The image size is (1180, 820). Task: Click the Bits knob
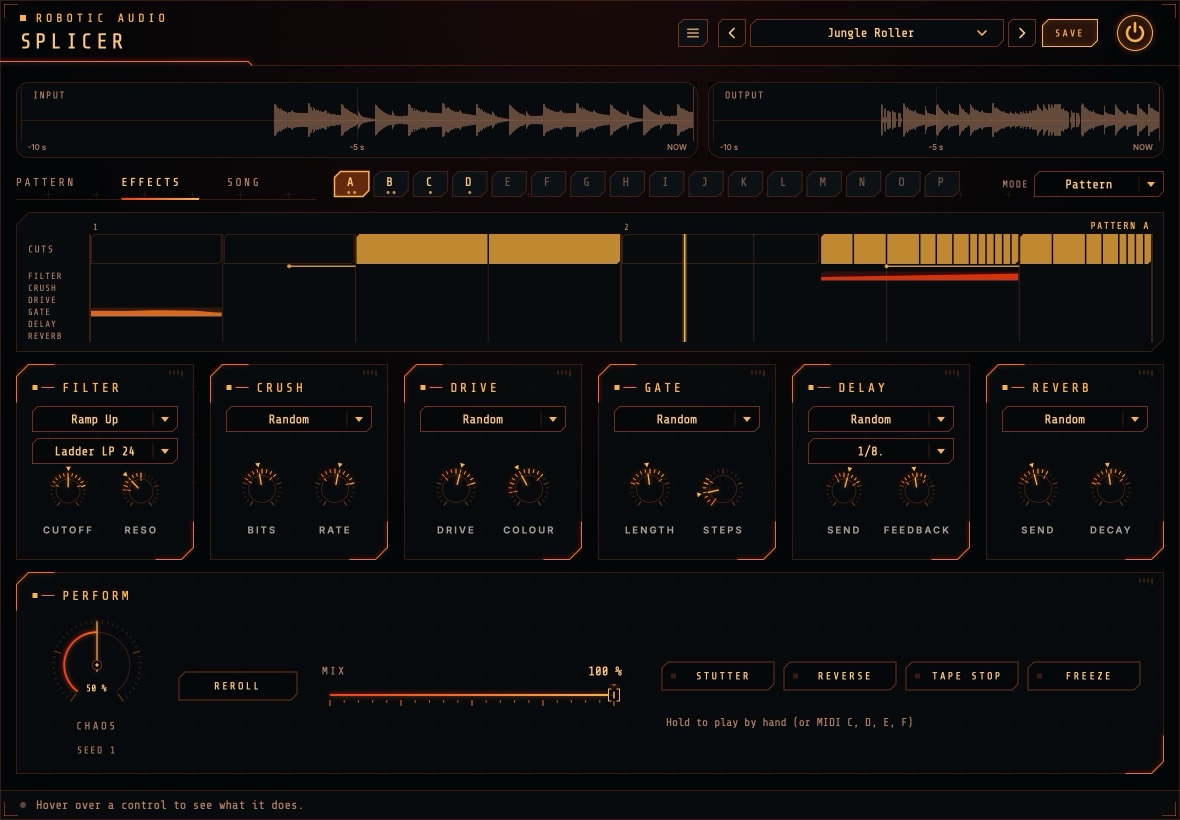click(262, 489)
